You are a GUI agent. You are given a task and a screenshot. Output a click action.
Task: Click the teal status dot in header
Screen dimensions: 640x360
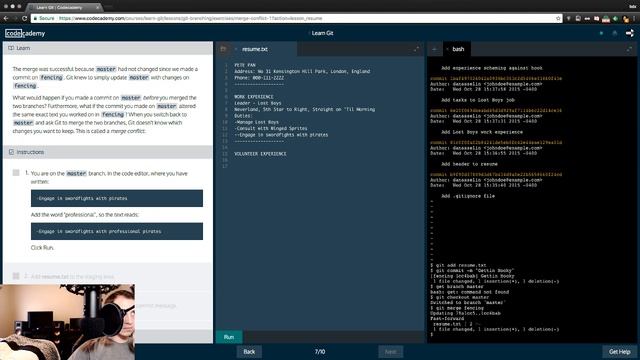601,33
